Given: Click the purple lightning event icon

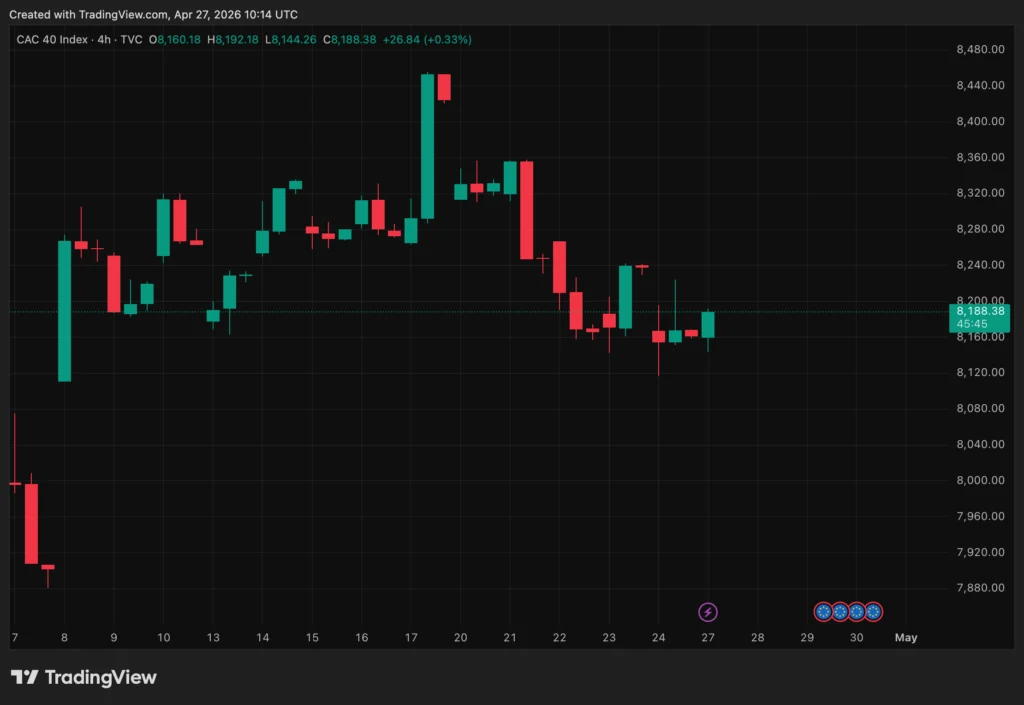Looking at the screenshot, I should pos(708,611).
